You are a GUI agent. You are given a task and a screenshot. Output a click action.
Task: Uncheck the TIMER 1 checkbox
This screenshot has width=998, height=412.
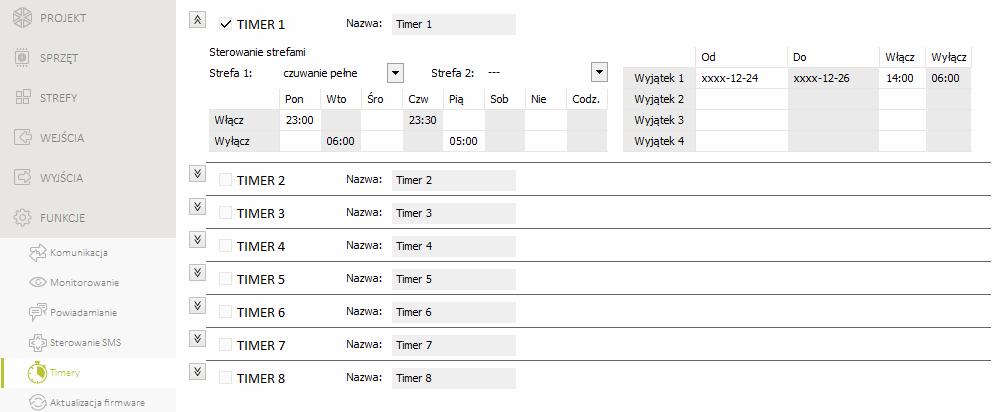(225, 24)
